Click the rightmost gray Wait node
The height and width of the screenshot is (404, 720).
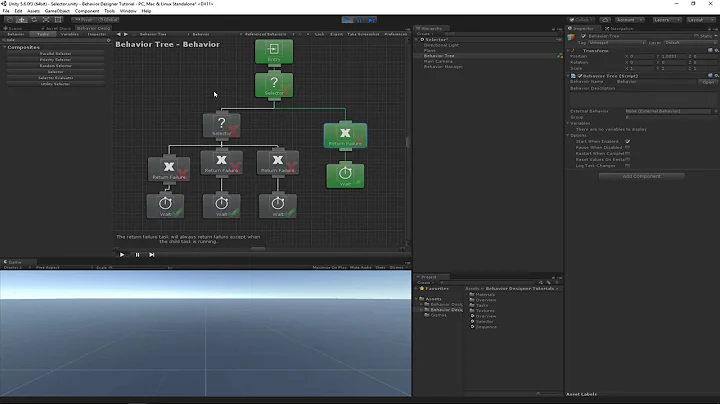click(277, 206)
